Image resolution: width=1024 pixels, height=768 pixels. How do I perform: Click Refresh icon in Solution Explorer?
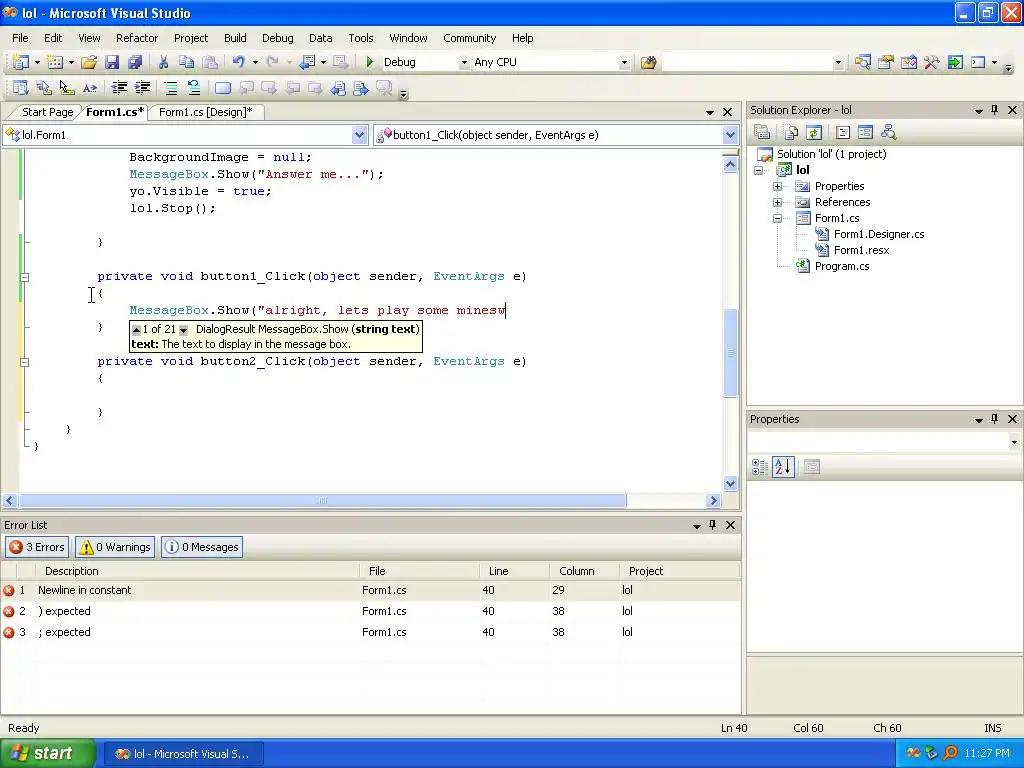click(814, 133)
